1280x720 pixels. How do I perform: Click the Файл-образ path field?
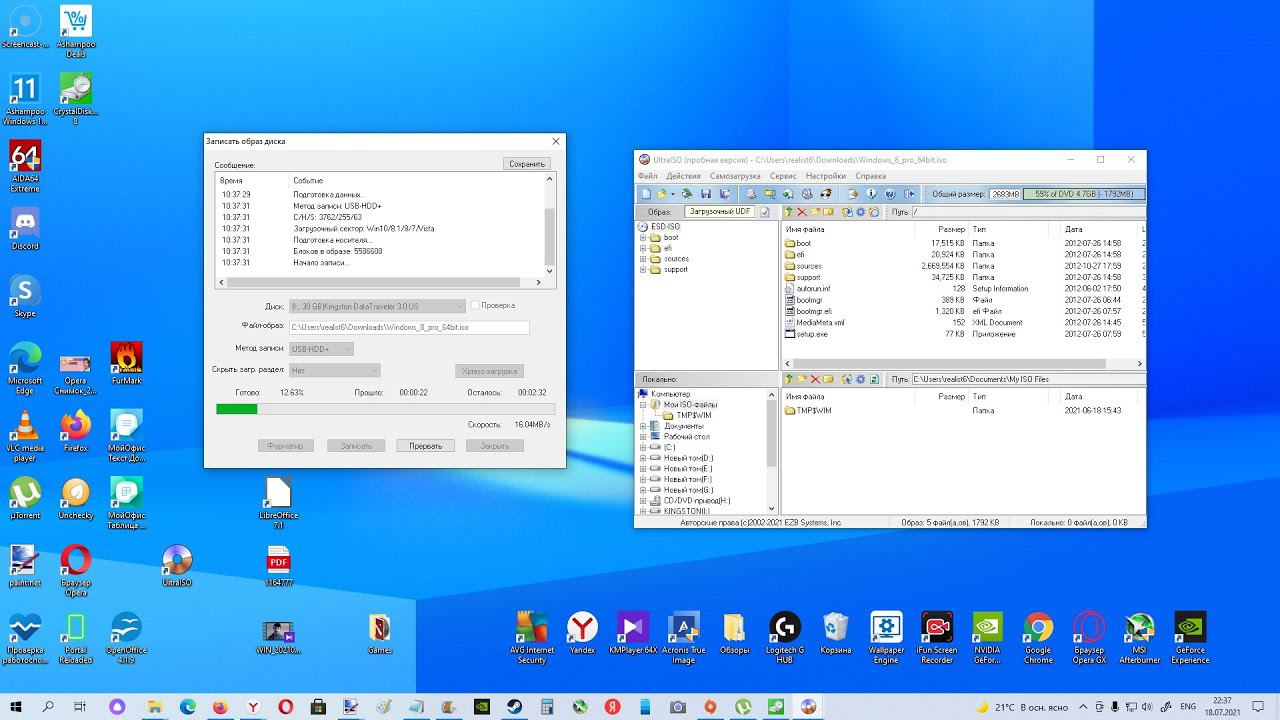click(408, 327)
